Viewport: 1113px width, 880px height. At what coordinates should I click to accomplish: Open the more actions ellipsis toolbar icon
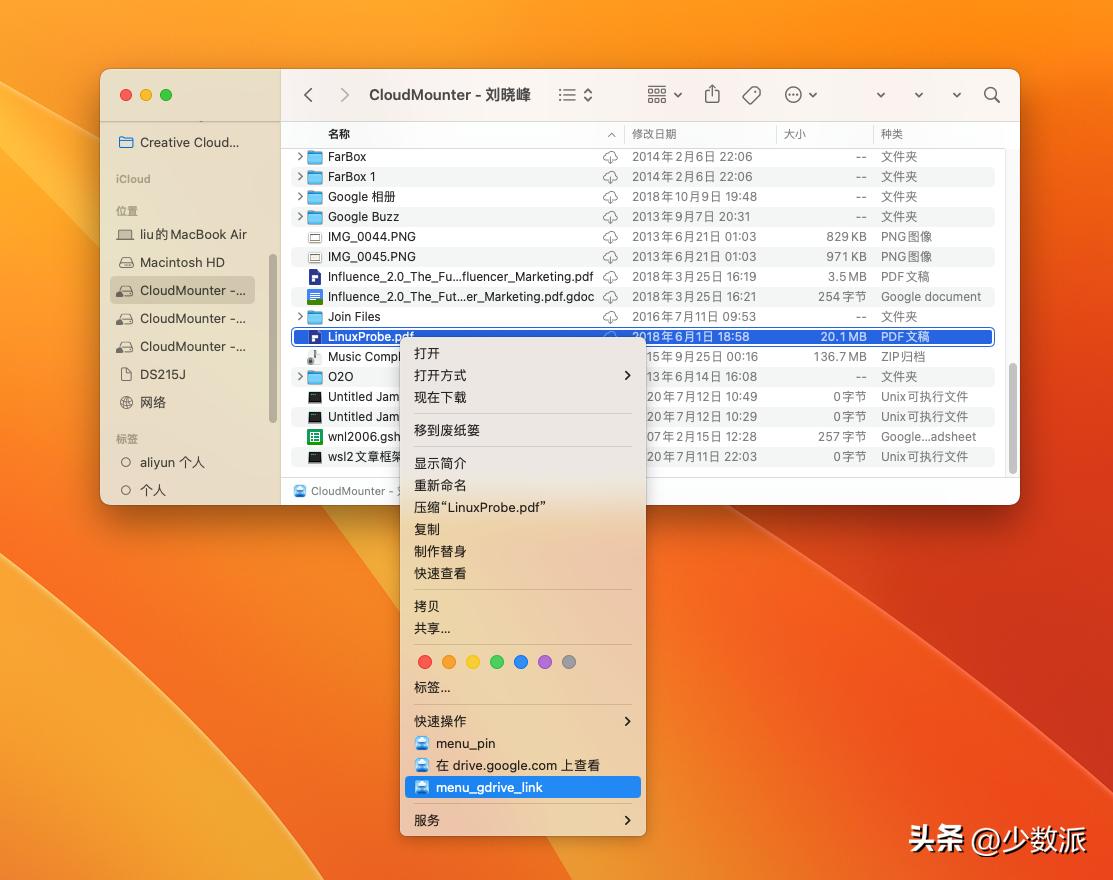pyautogui.click(x=793, y=94)
